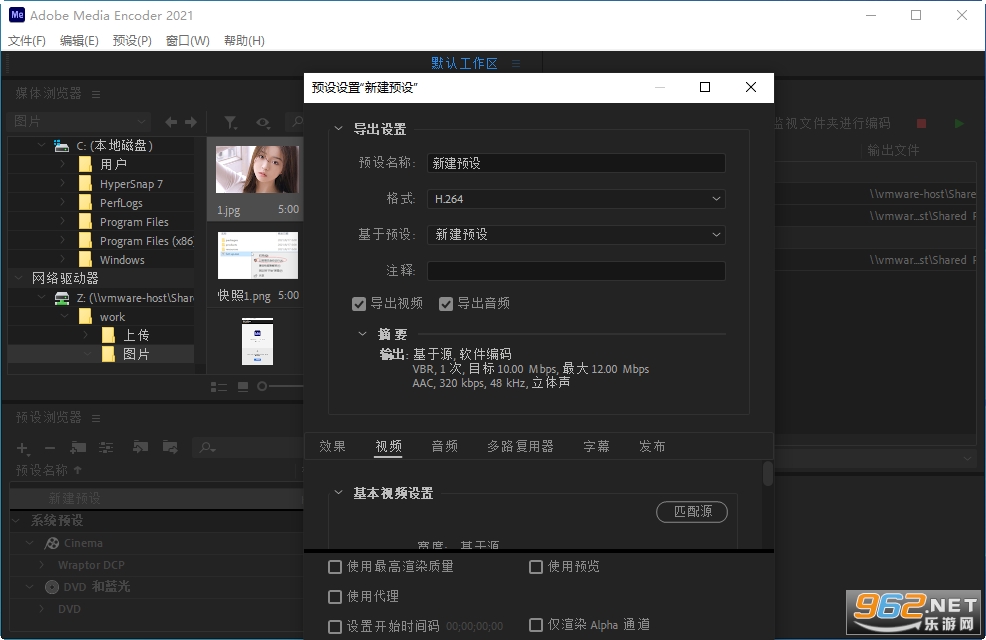
Task: Open the 基于预设 dropdown
Action: (x=576, y=234)
